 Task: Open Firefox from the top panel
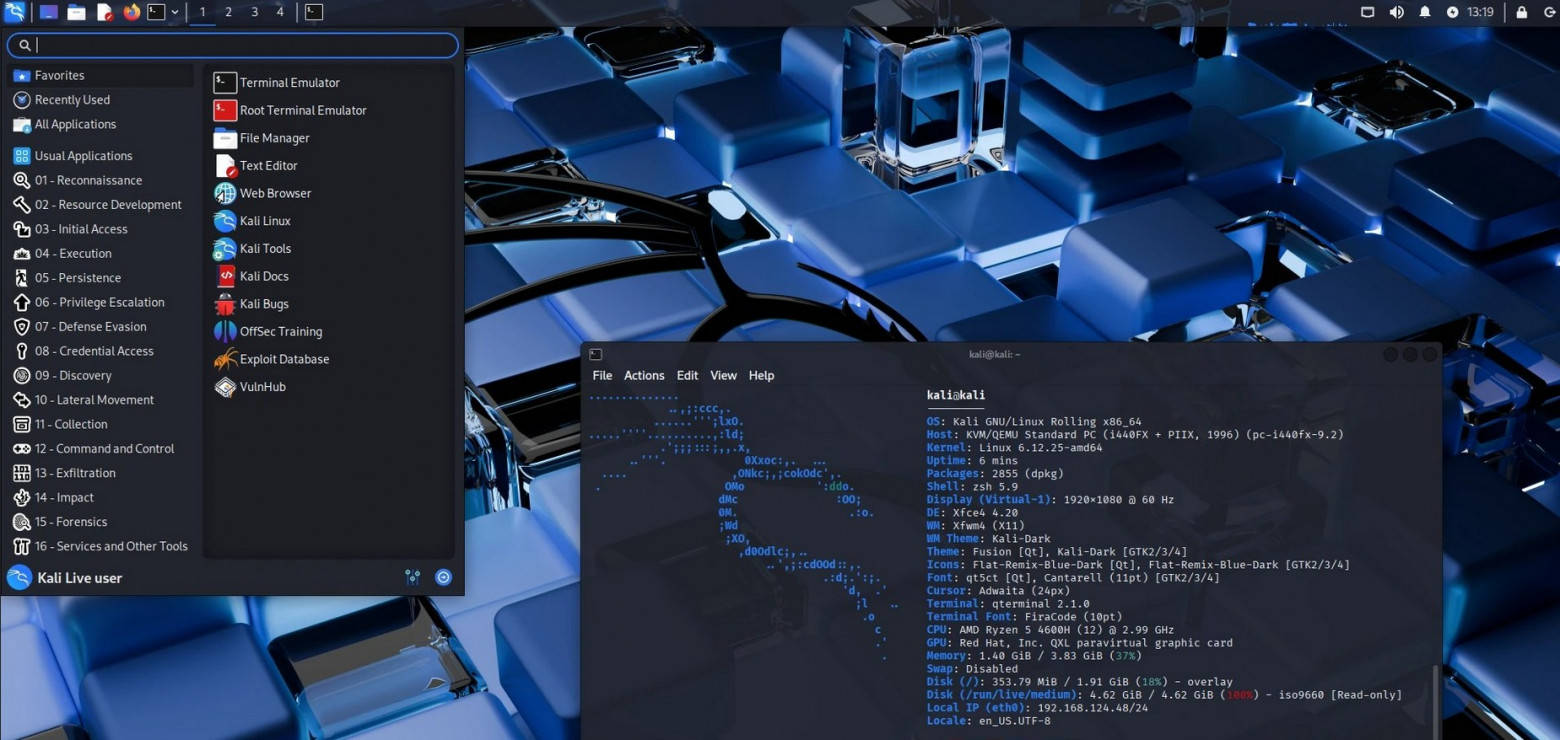click(131, 12)
